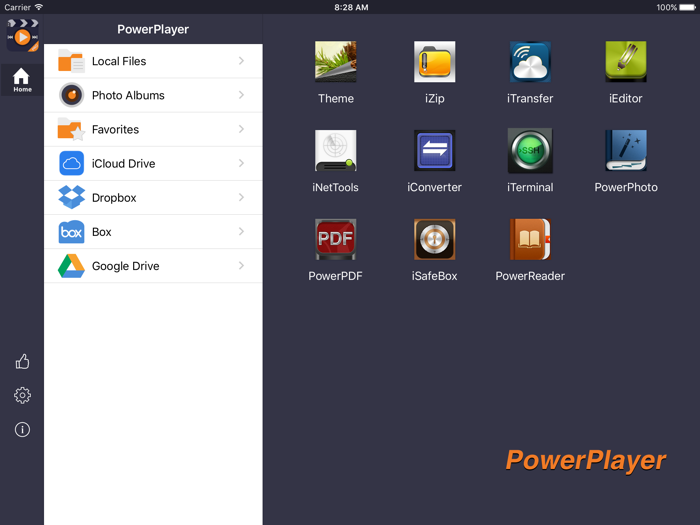This screenshot has height=525, width=700.
Task: Open the Dropbox row label
Action: (x=114, y=198)
